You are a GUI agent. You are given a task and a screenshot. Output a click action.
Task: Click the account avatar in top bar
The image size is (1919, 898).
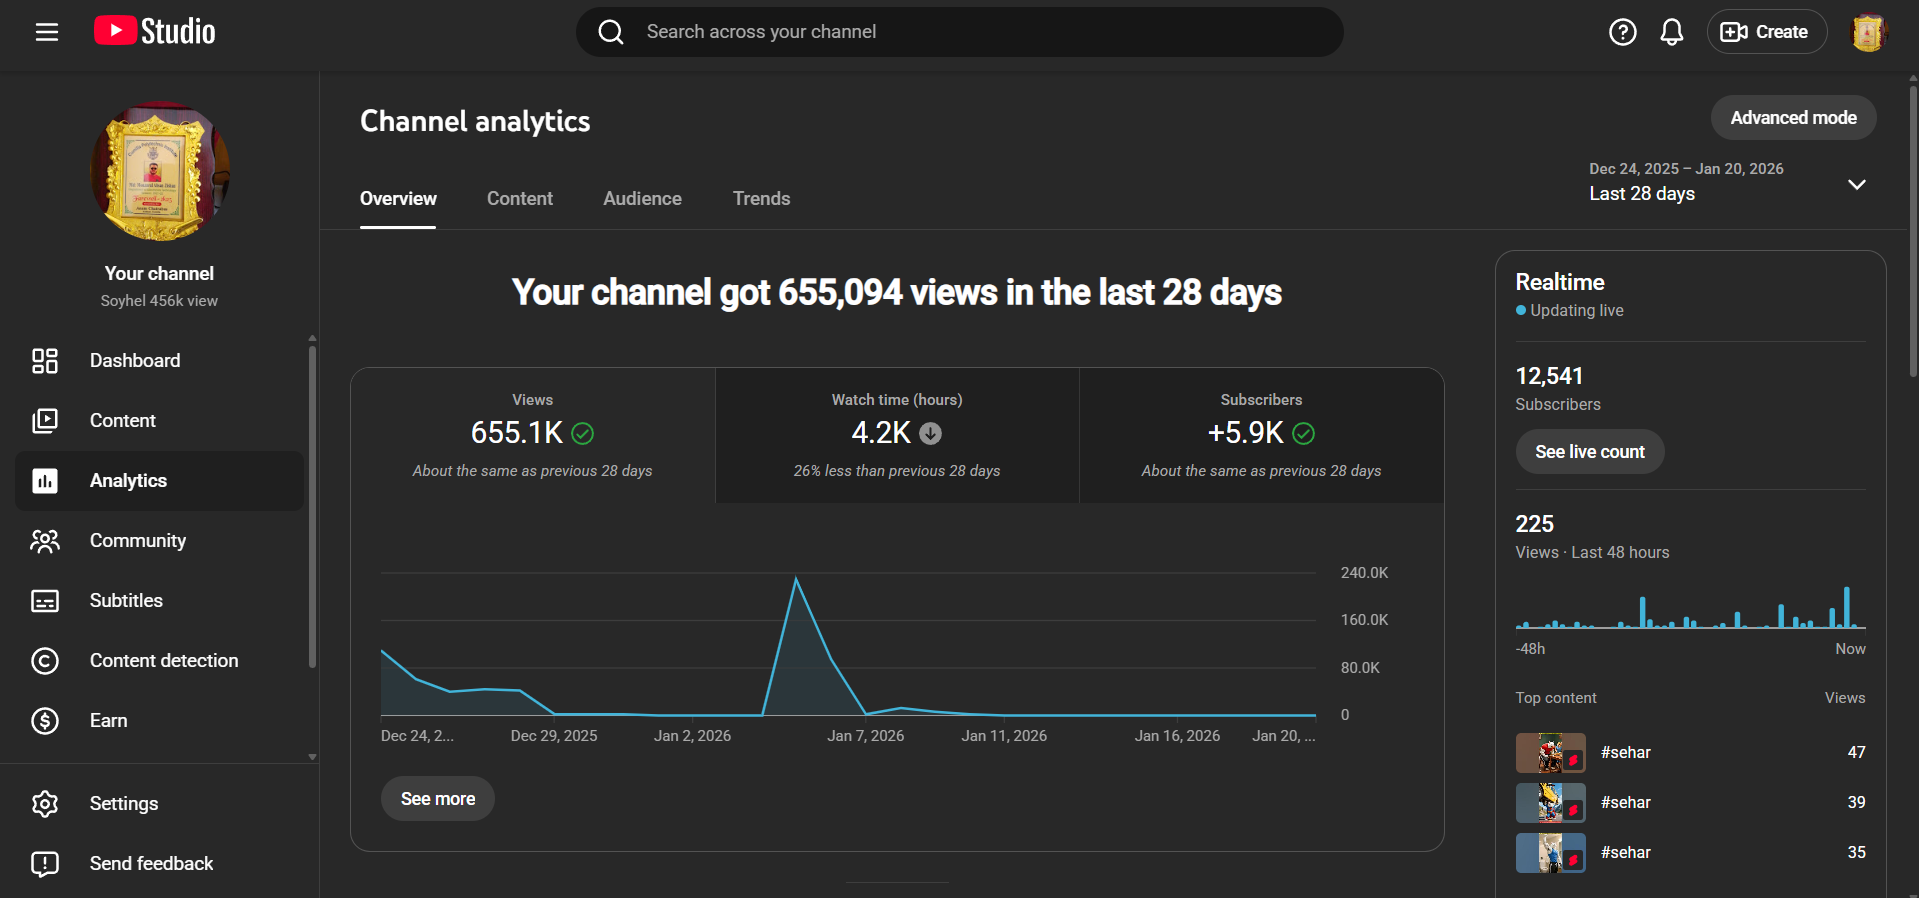coord(1867,32)
